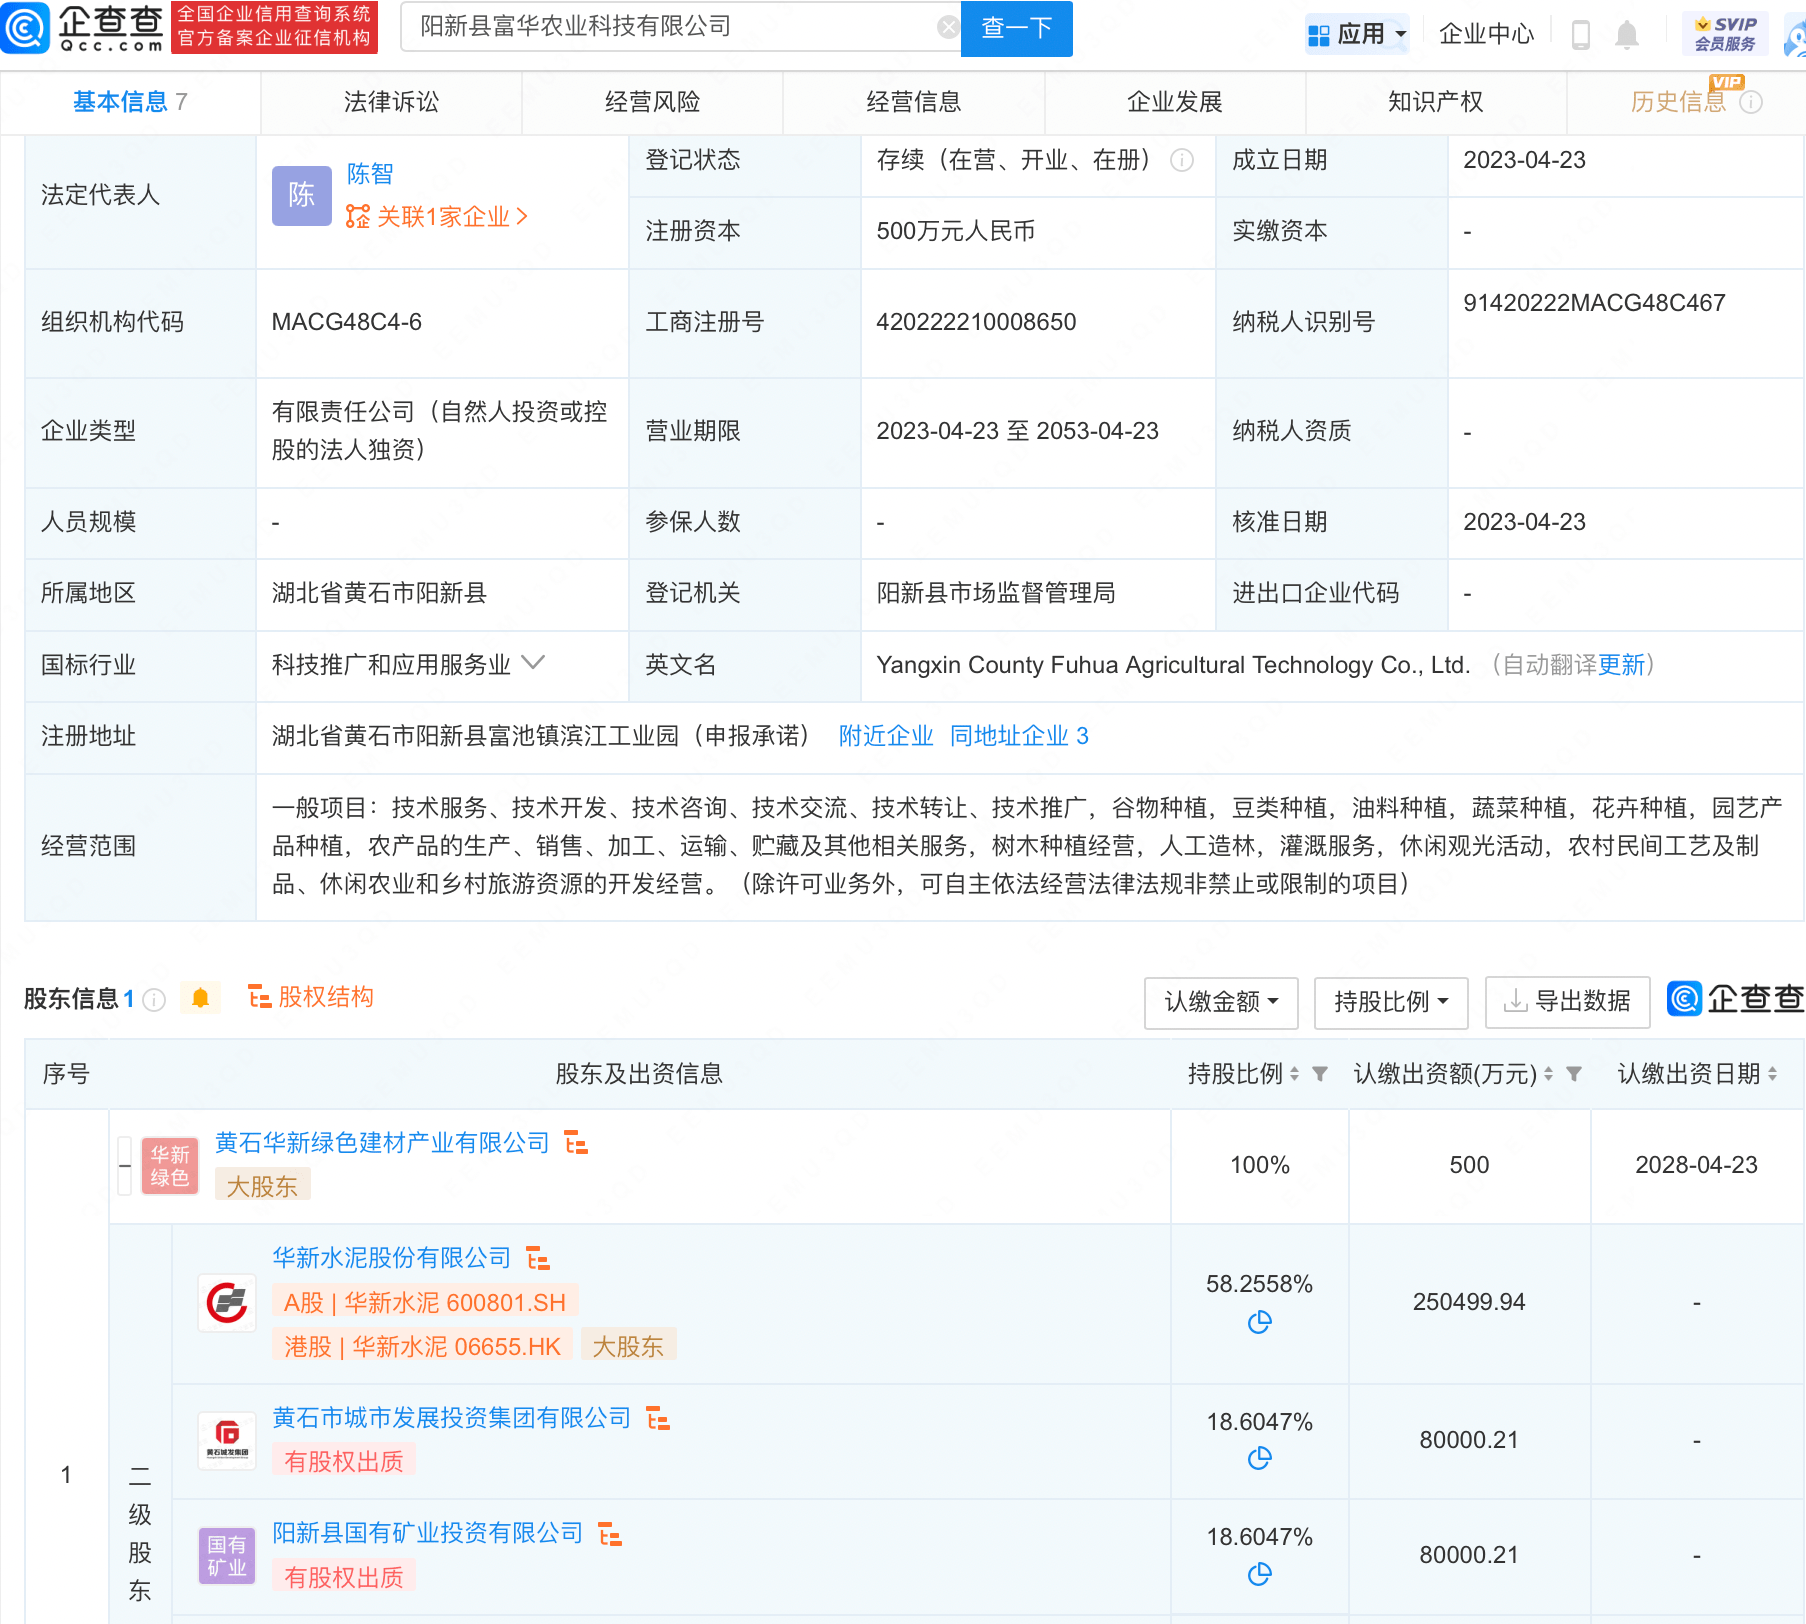Open equity structure icon beside 黄石华新绿色建材产业有限公司

coord(576,1142)
